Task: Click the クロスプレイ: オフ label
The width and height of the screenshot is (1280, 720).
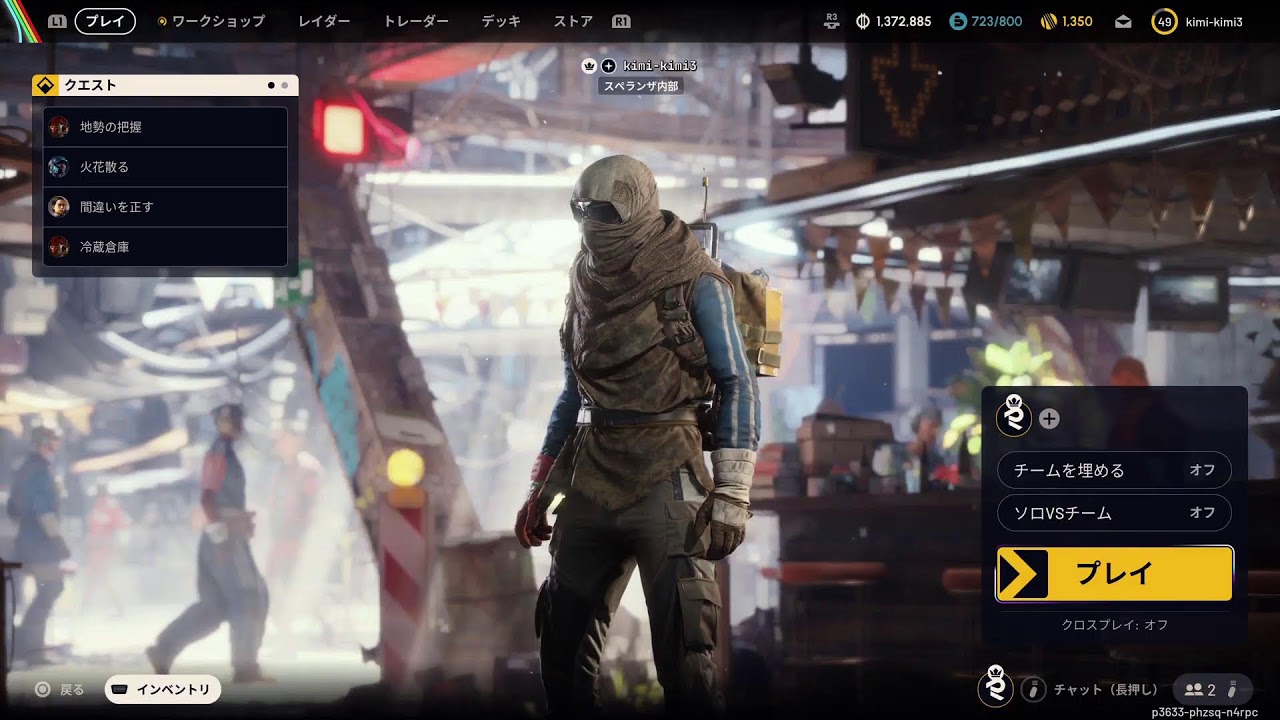Action: pyautogui.click(x=1114, y=625)
